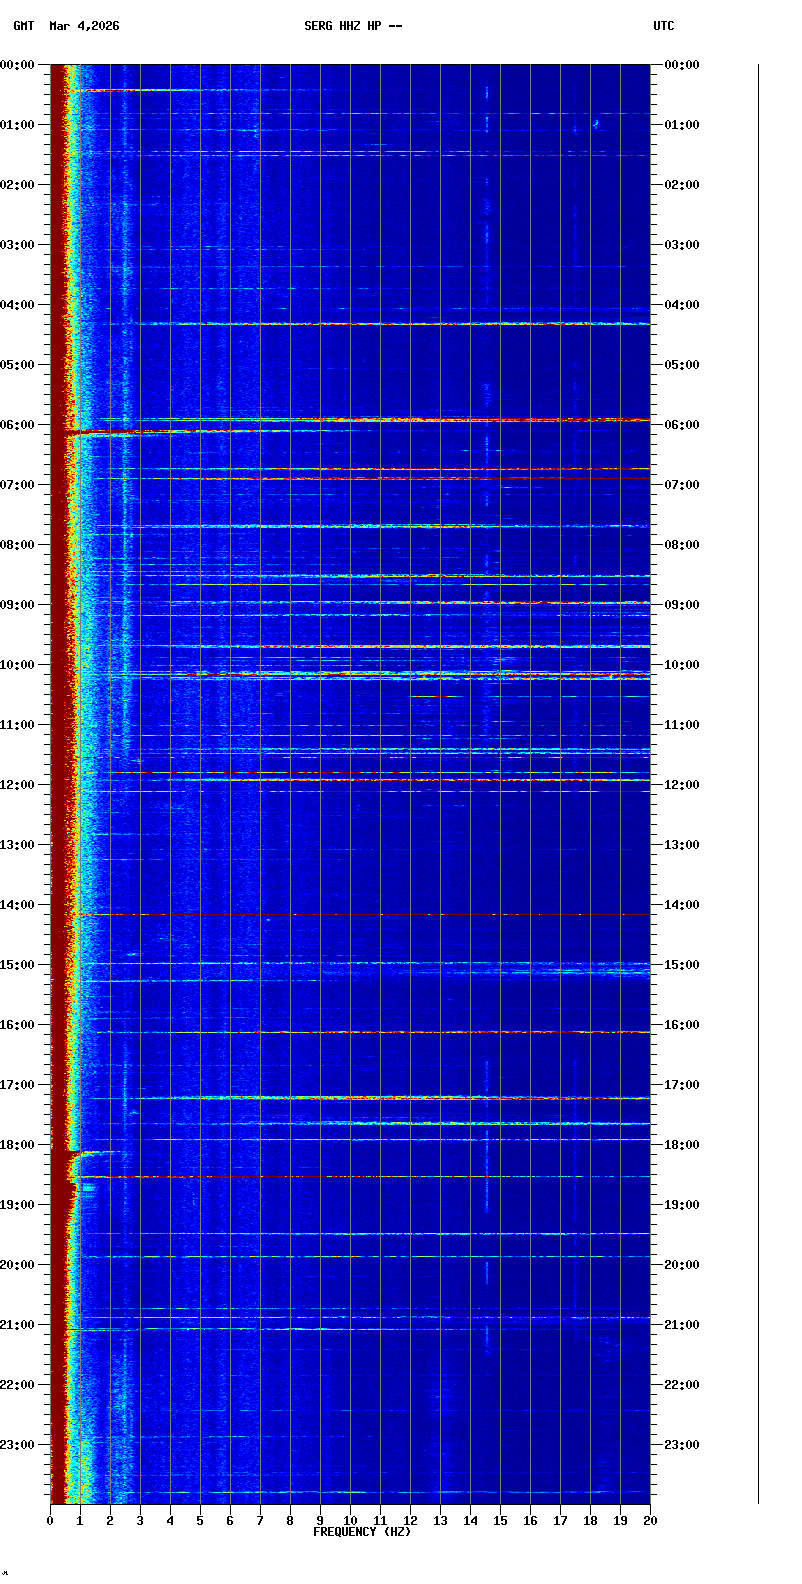Click the GMT label in the header

click(x=23, y=26)
